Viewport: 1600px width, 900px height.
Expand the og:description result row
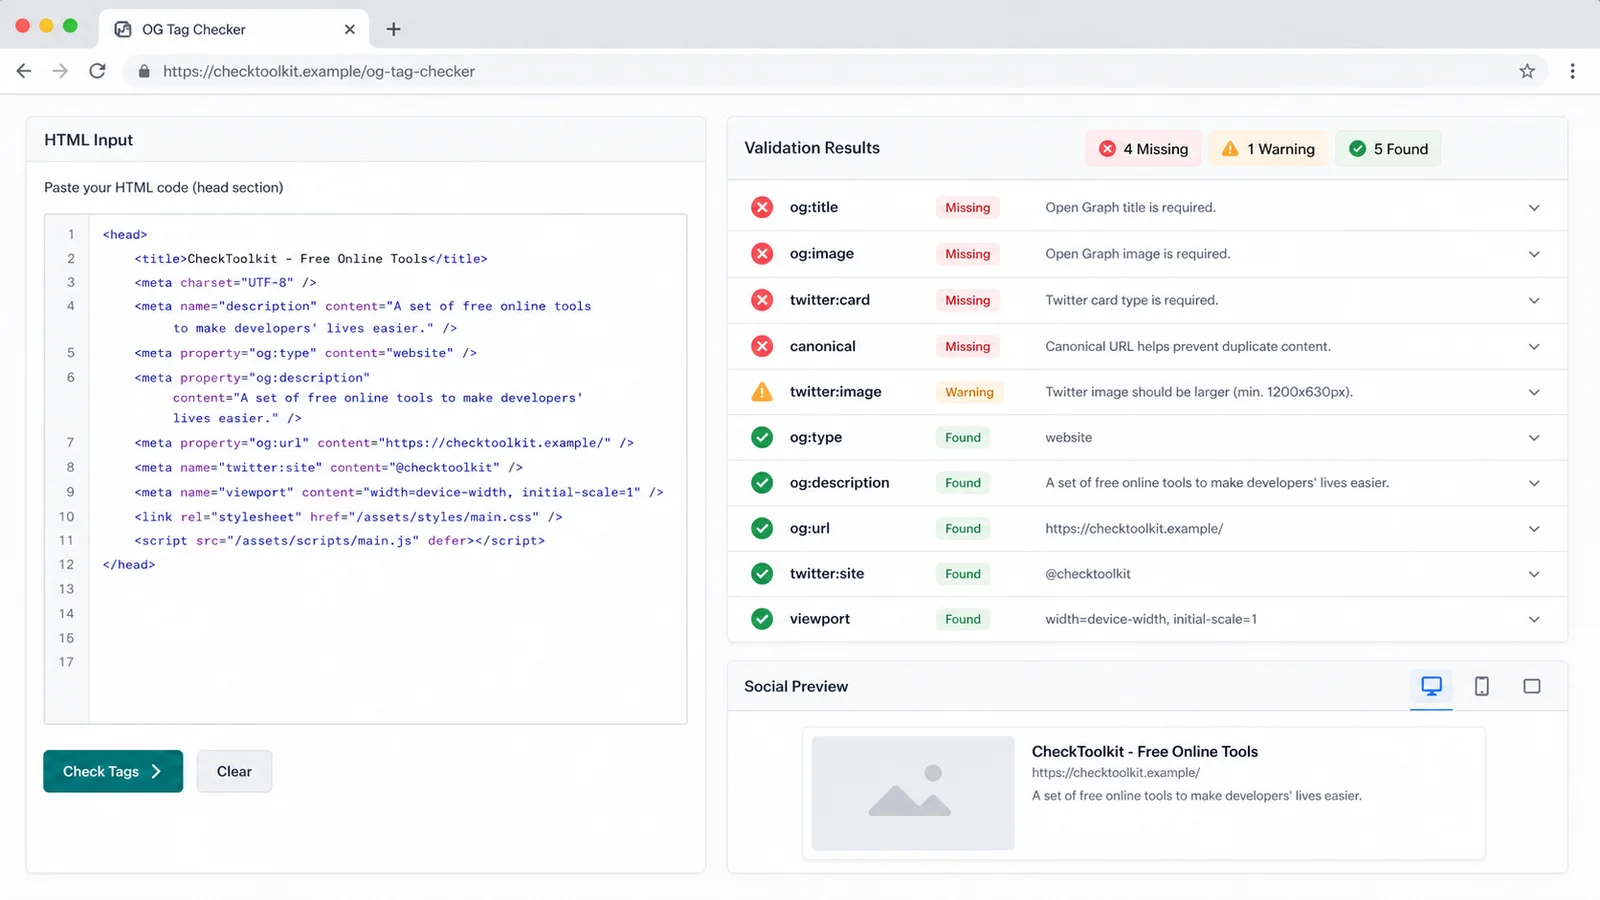click(1534, 483)
